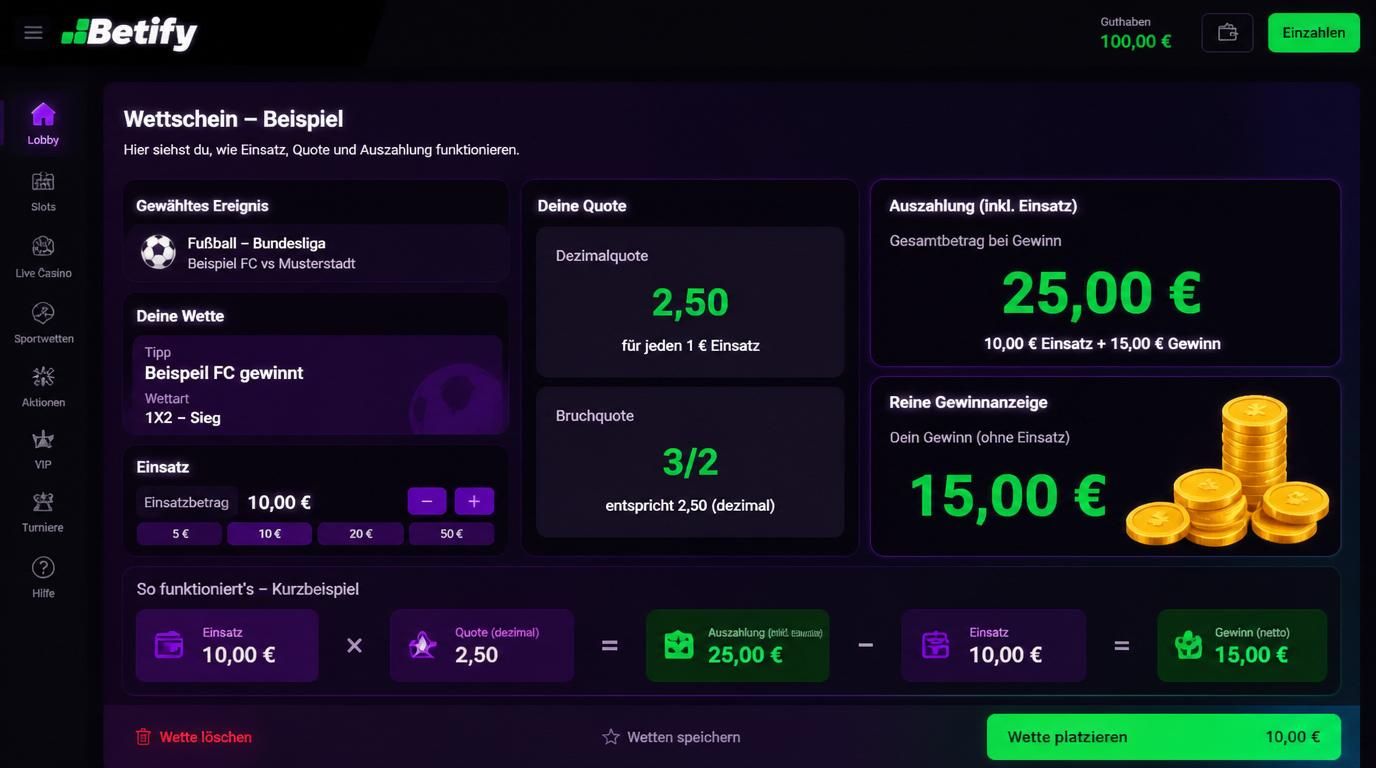The image size is (1376, 768).
Task: Click the Guthaben 100,00 € balance
Action: click(1136, 34)
